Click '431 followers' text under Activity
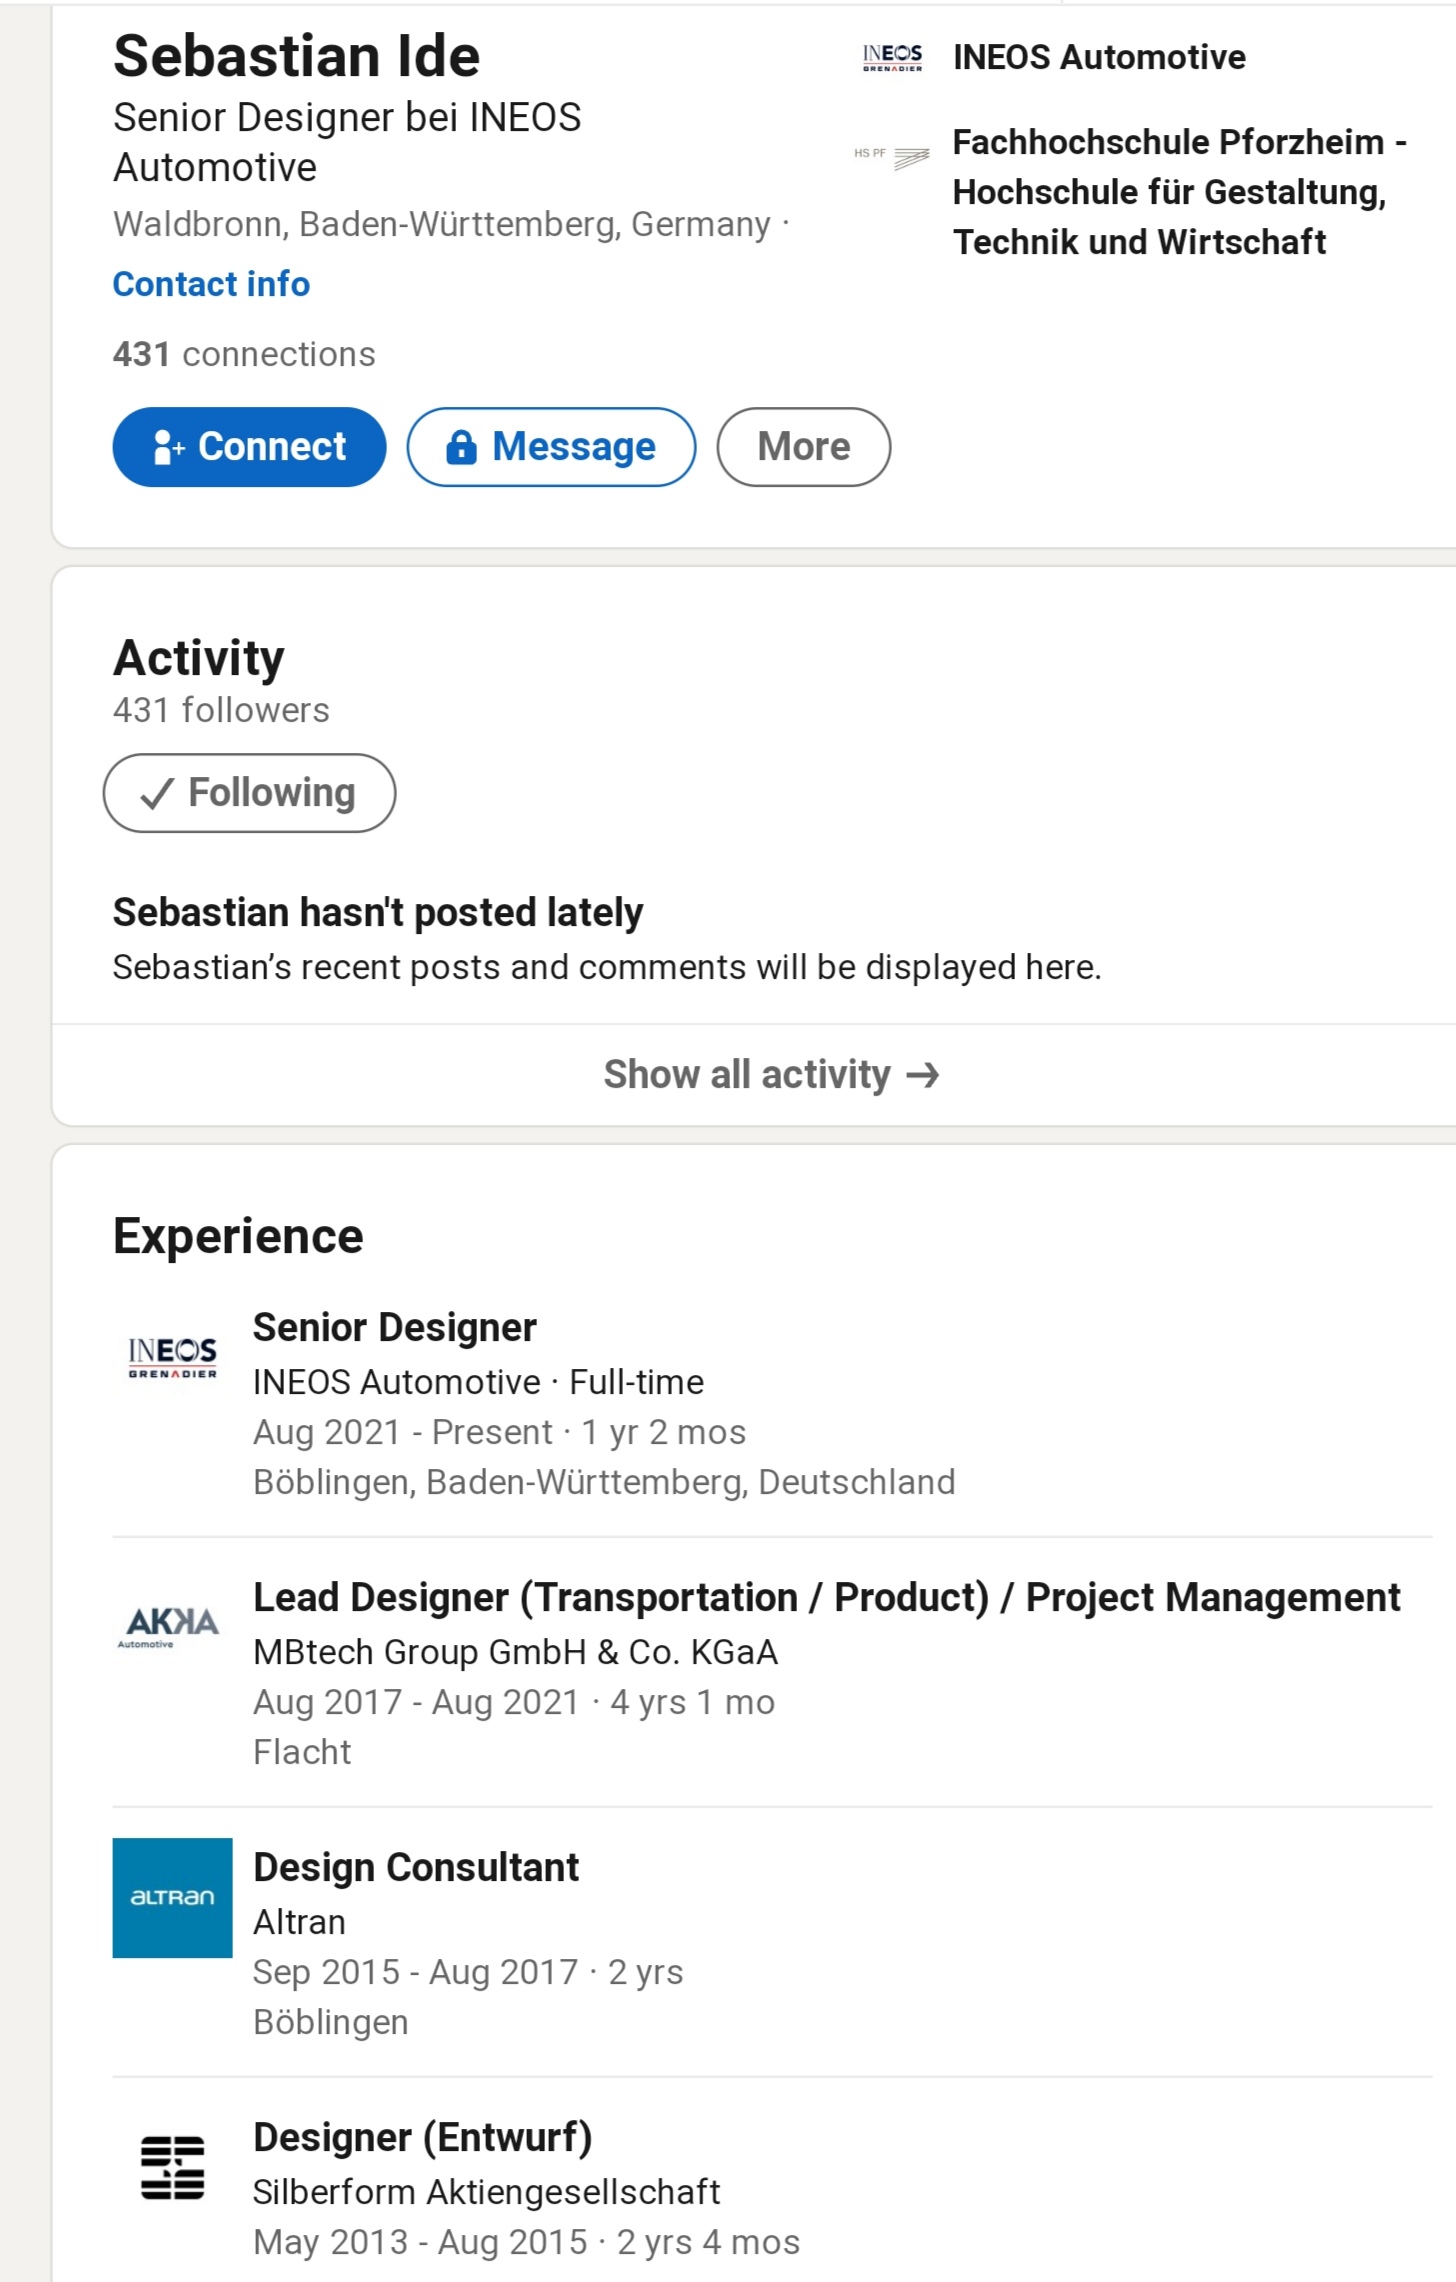This screenshot has height=2282, width=1456. 221,710
